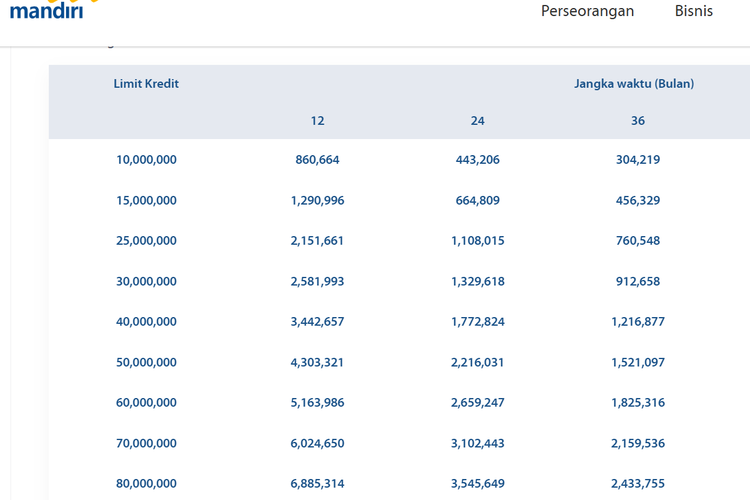Select the 304,219 cell
The height and width of the screenshot is (500, 750).
[x=638, y=160]
